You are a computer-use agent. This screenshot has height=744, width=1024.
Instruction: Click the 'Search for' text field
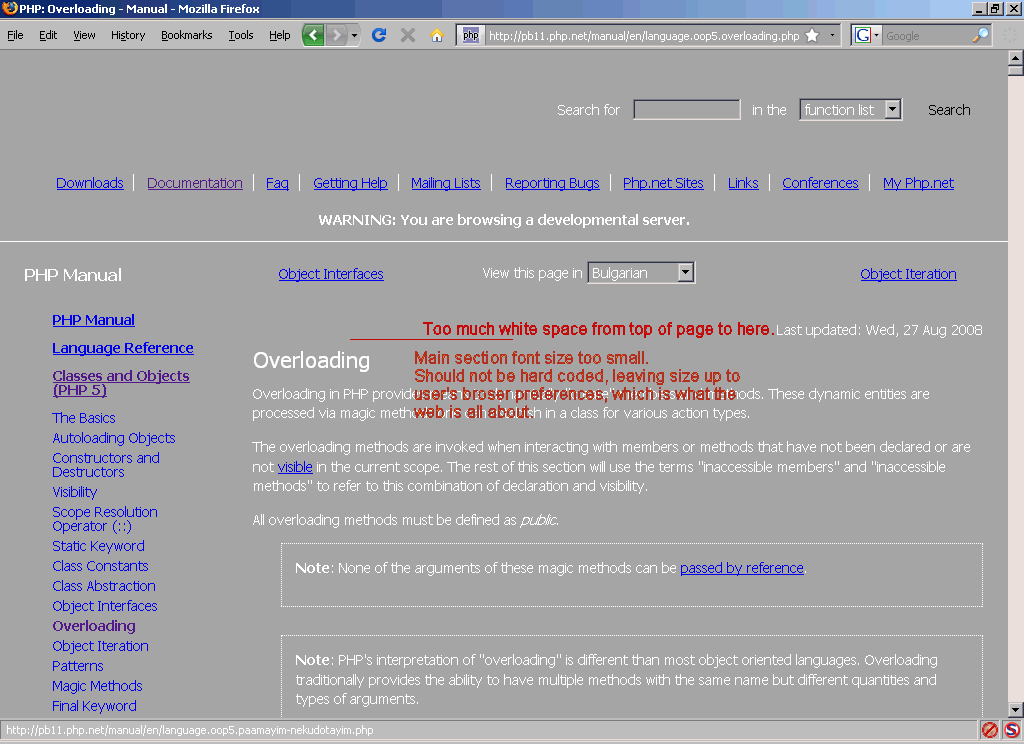pos(686,110)
